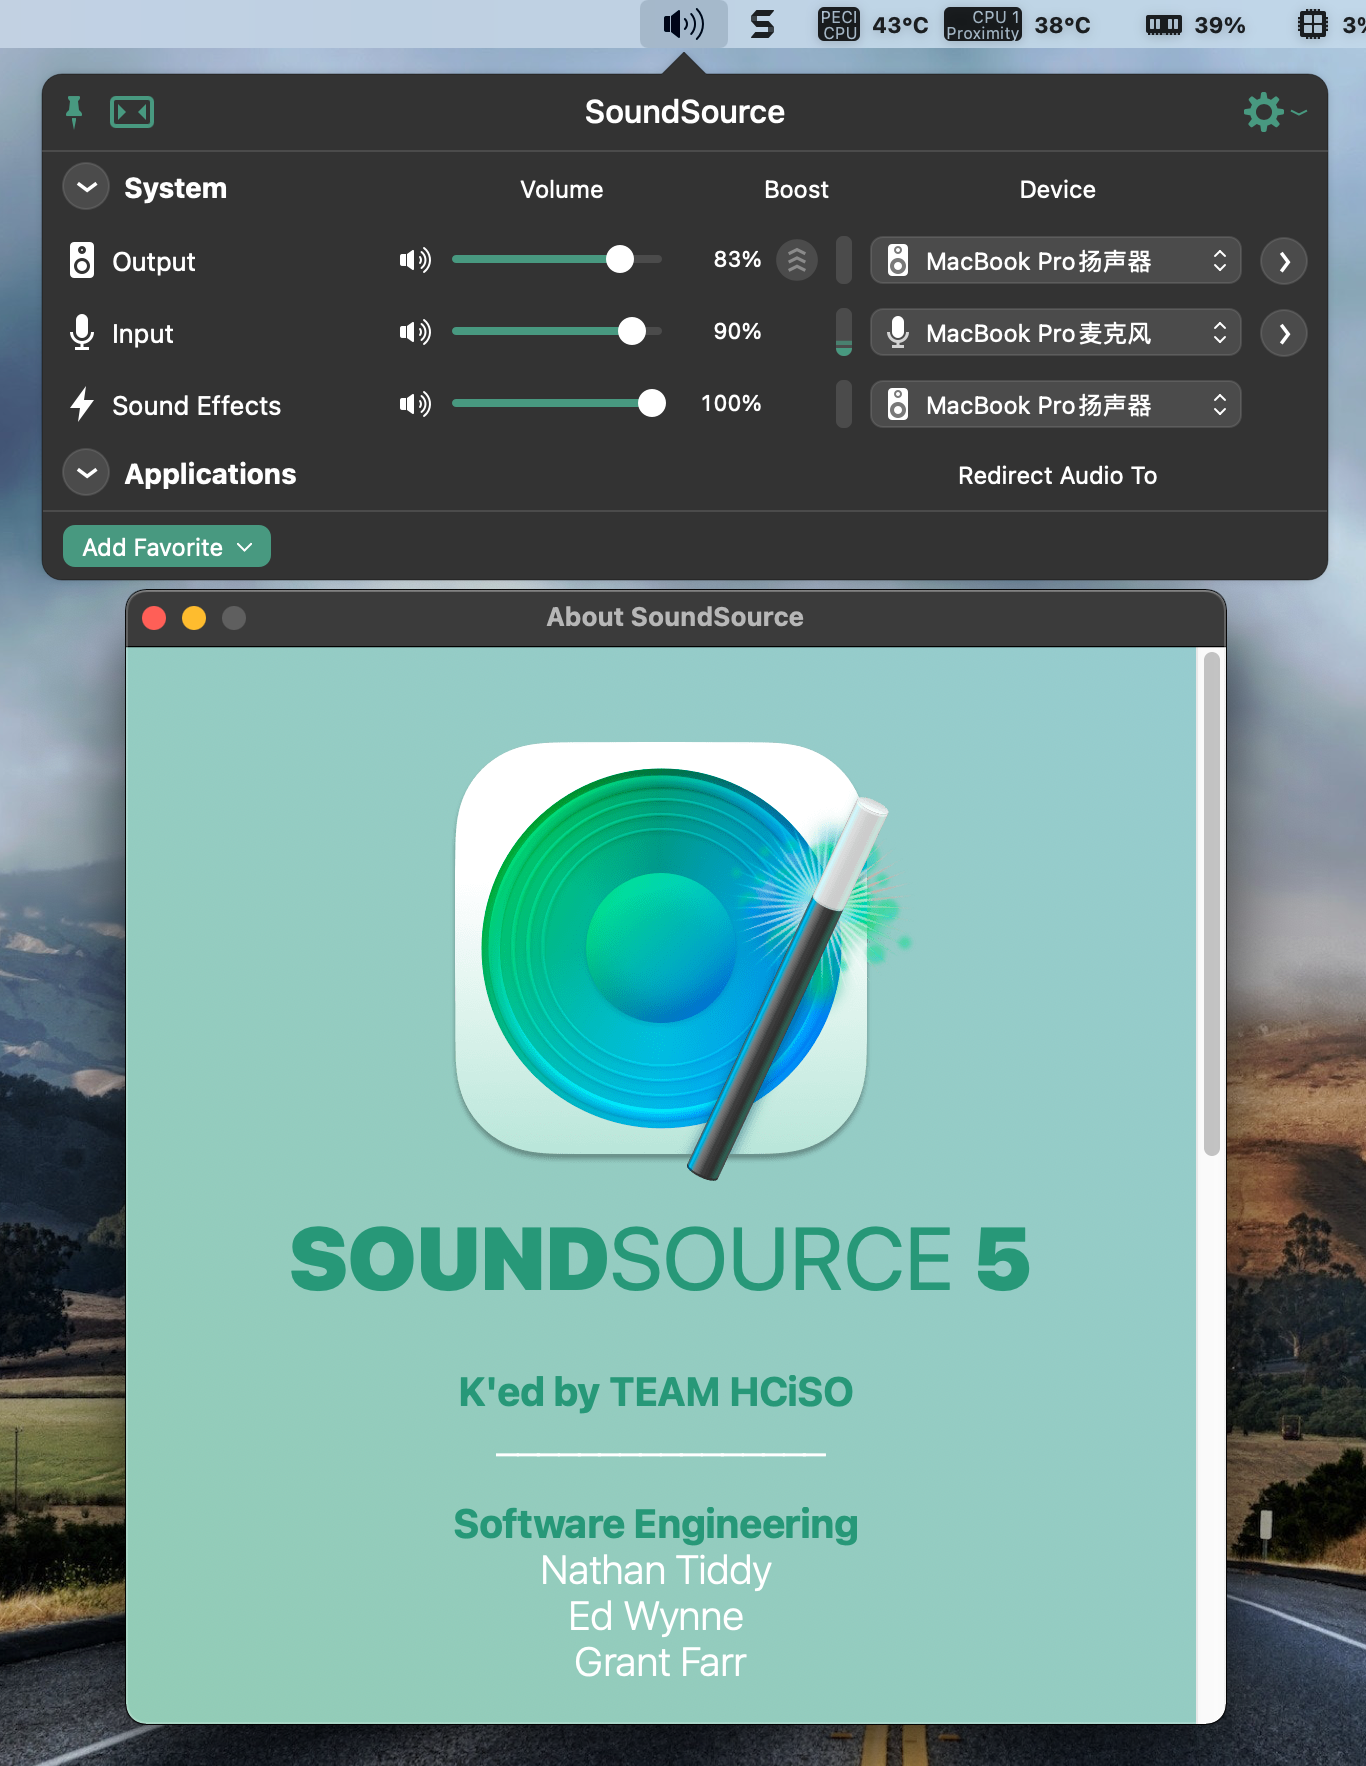Click the 90% Input volume value
The width and height of the screenshot is (1366, 1766).
(737, 332)
